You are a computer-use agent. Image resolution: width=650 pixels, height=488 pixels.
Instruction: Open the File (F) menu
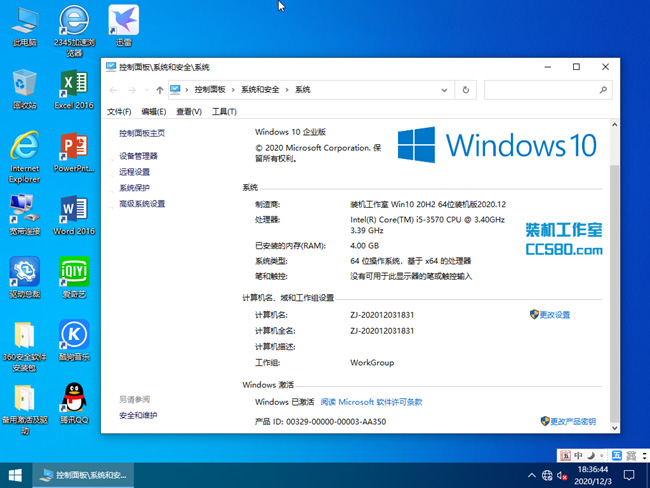pyautogui.click(x=119, y=112)
